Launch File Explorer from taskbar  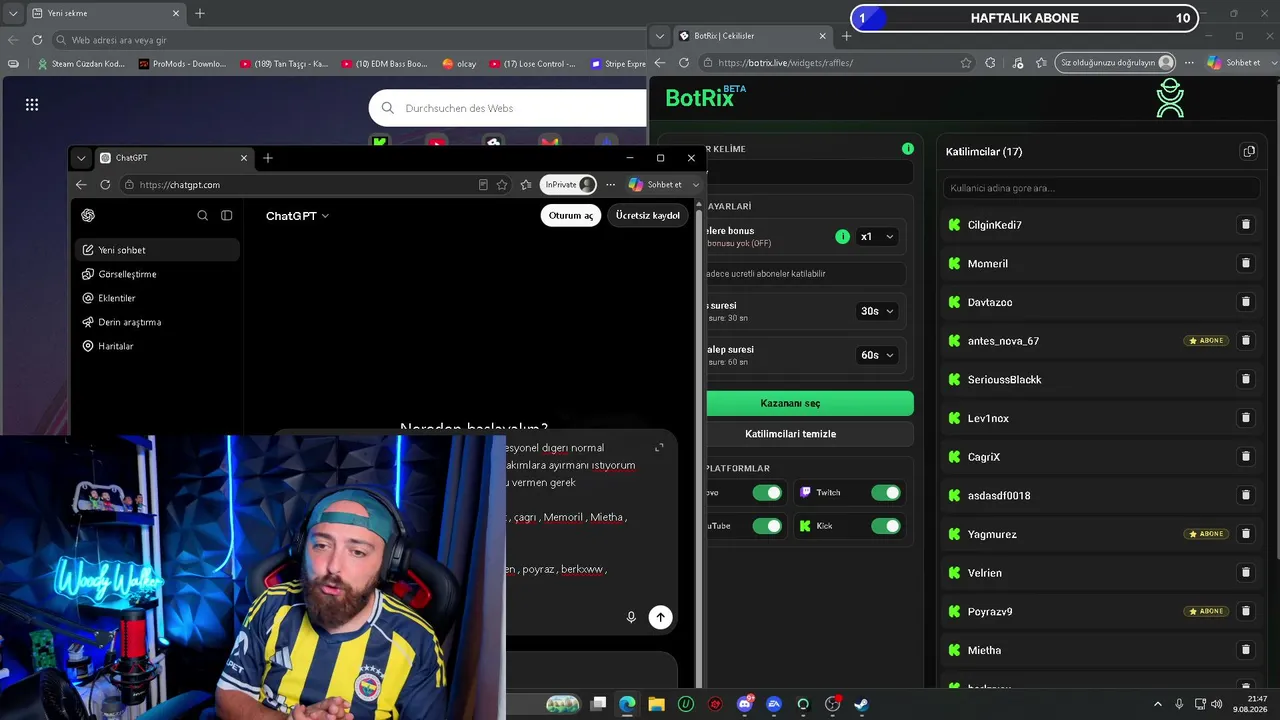[656, 704]
